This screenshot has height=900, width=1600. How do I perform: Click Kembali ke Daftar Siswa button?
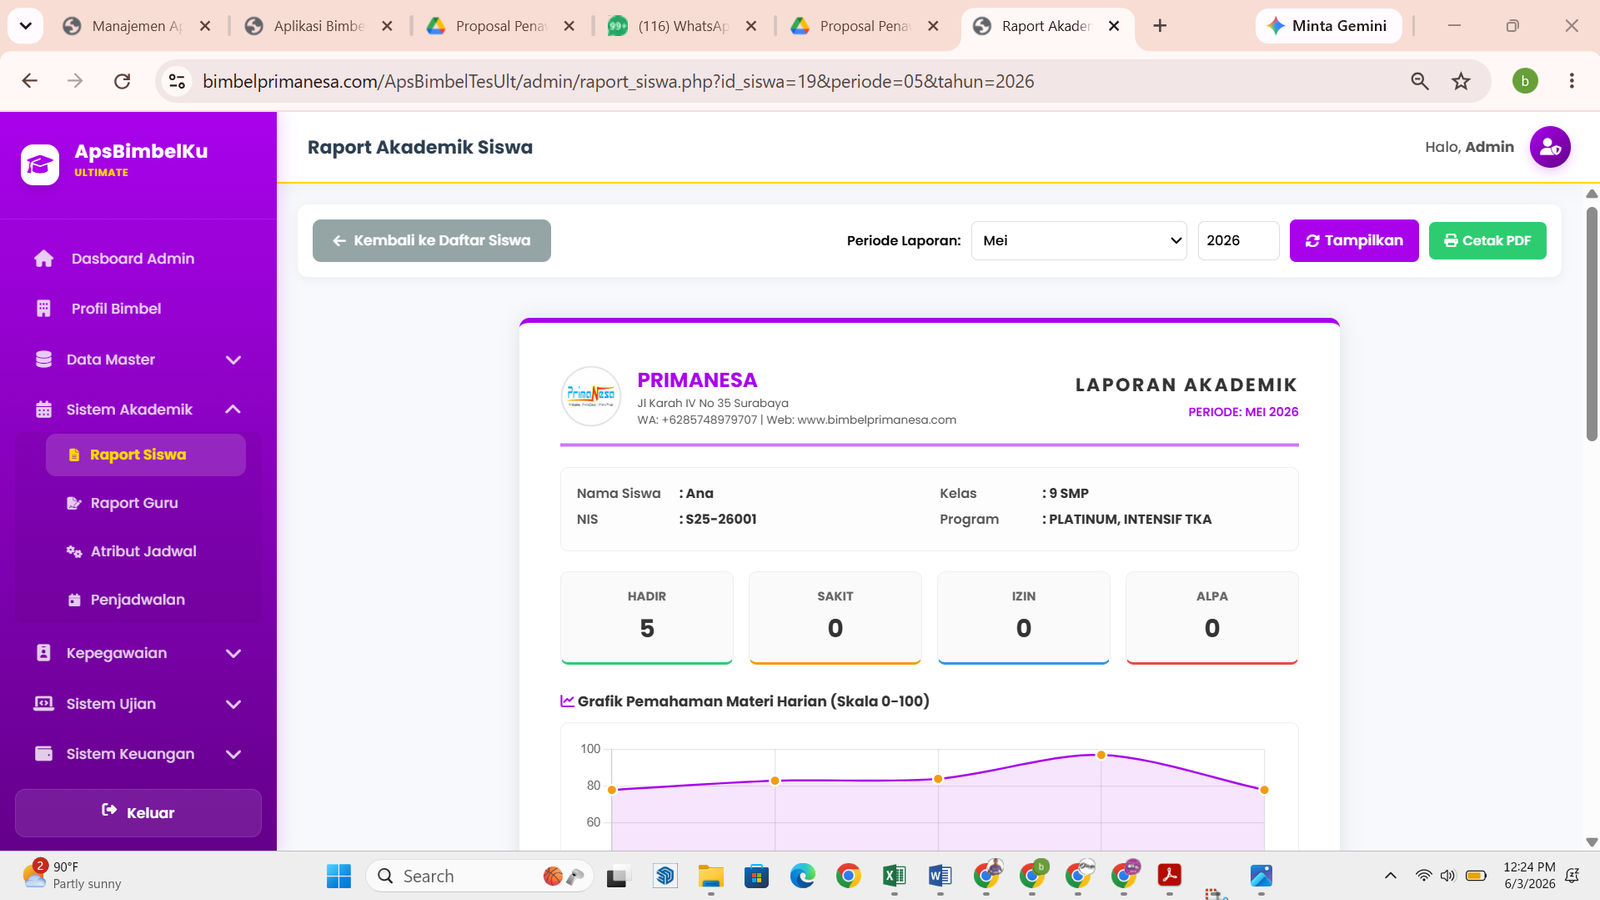(432, 240)
